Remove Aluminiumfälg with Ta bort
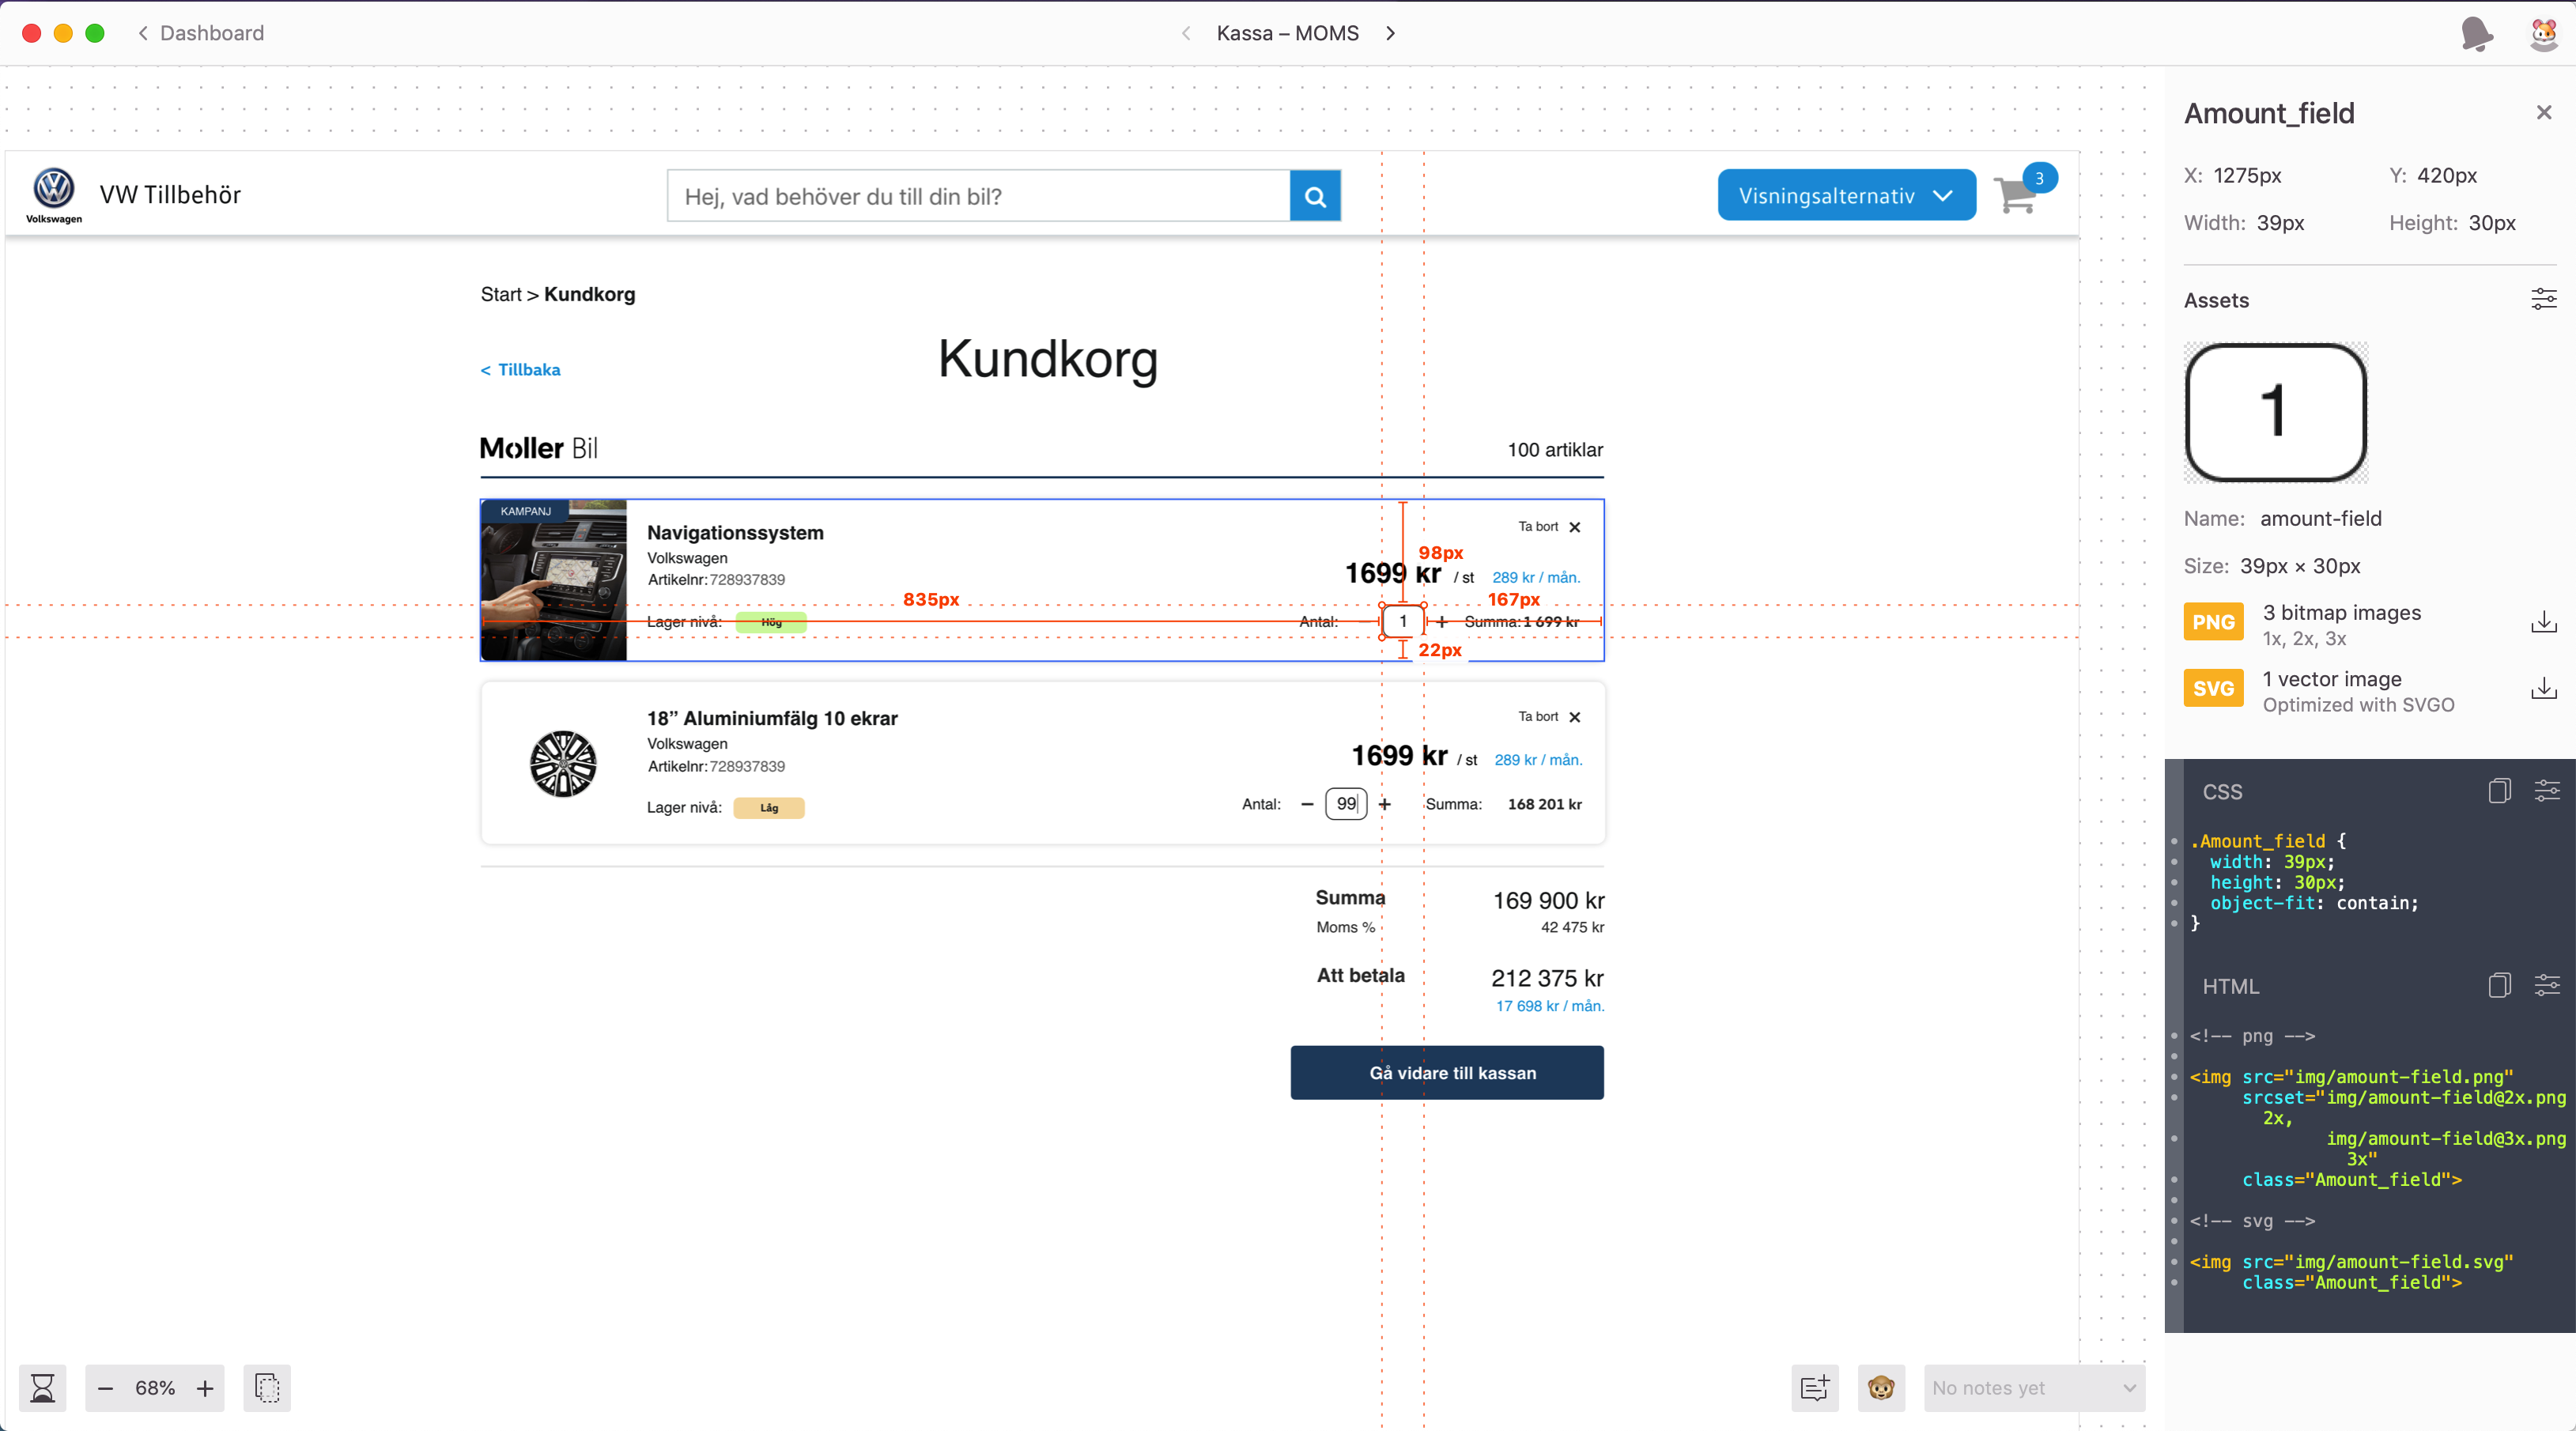 tap(1549, 717)
